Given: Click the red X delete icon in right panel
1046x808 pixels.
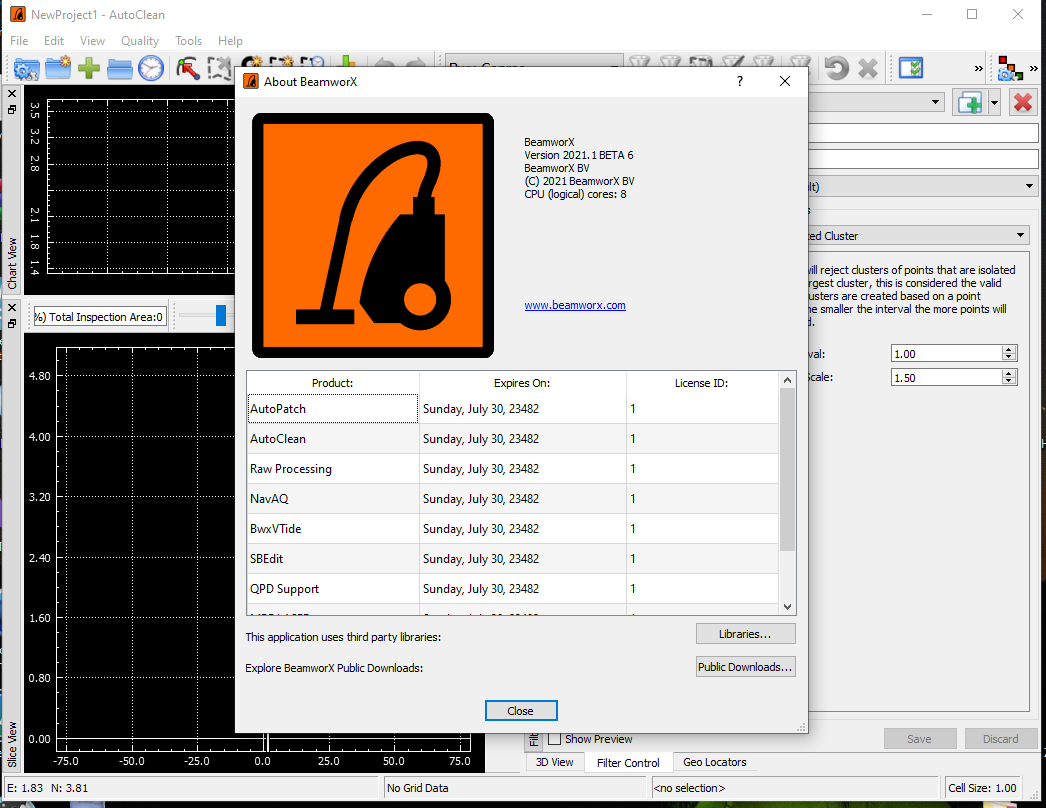Looking at the screenshot, I should pos(1022,103).
